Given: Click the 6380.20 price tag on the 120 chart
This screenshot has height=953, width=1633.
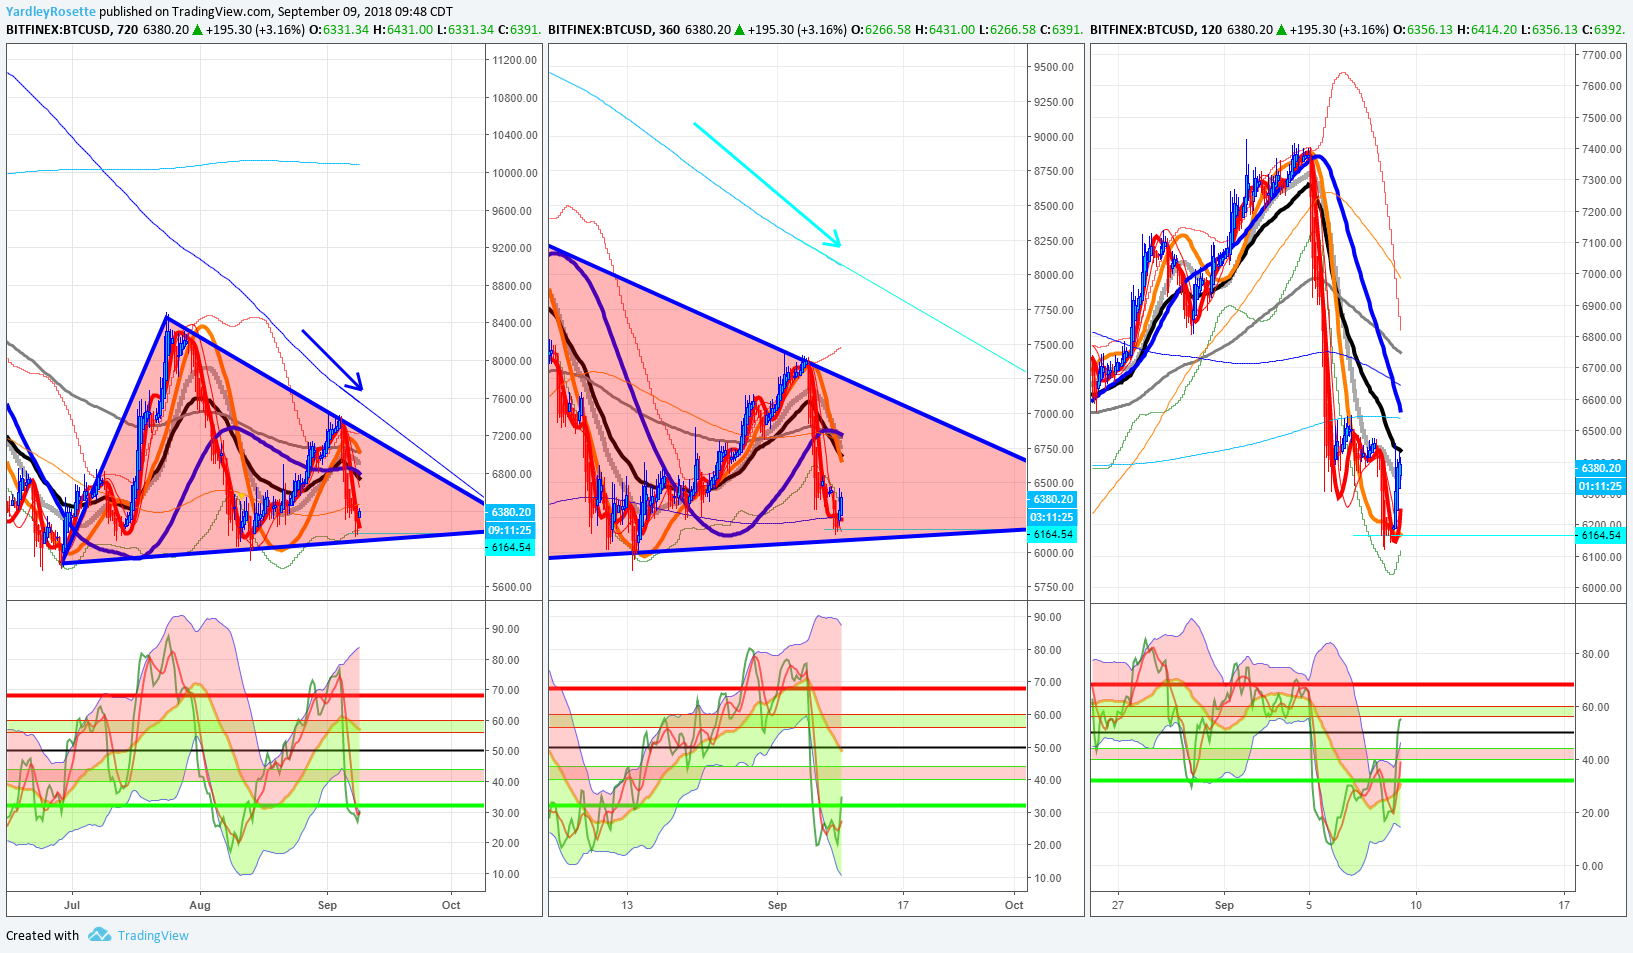Looking at the screenshot, I should (1601, 468).
